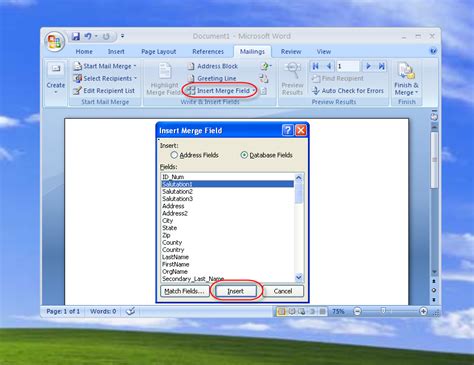Select County in the Fields list

tap(228, 242)
